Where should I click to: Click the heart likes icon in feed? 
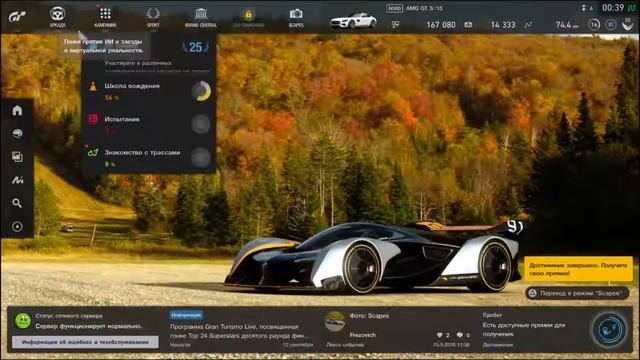coord(440,335)
